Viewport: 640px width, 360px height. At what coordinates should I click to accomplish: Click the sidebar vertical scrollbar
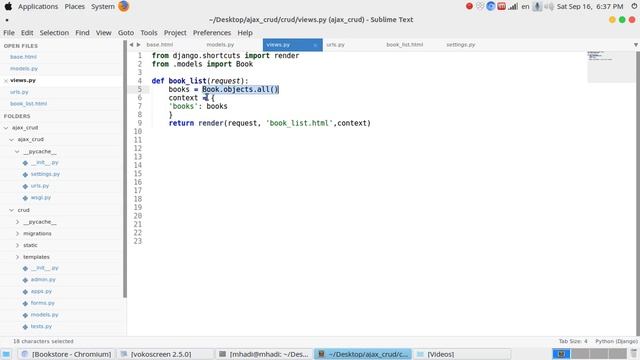[125, 169]
